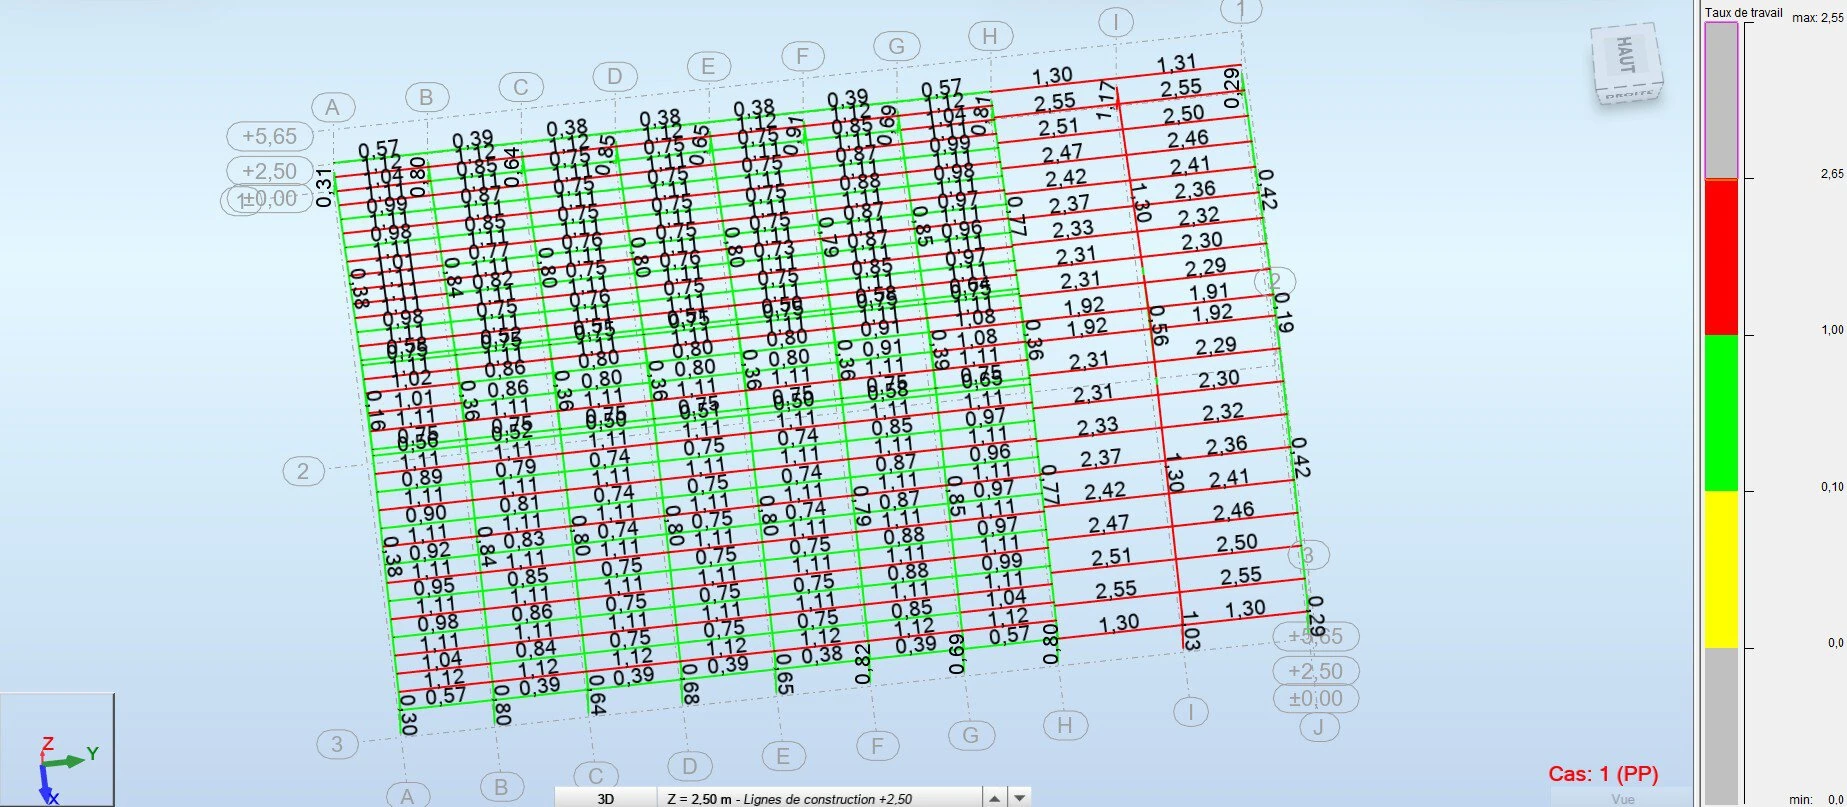
Task: Click the grid axis bubble J
Action: tap(1319, 727)
